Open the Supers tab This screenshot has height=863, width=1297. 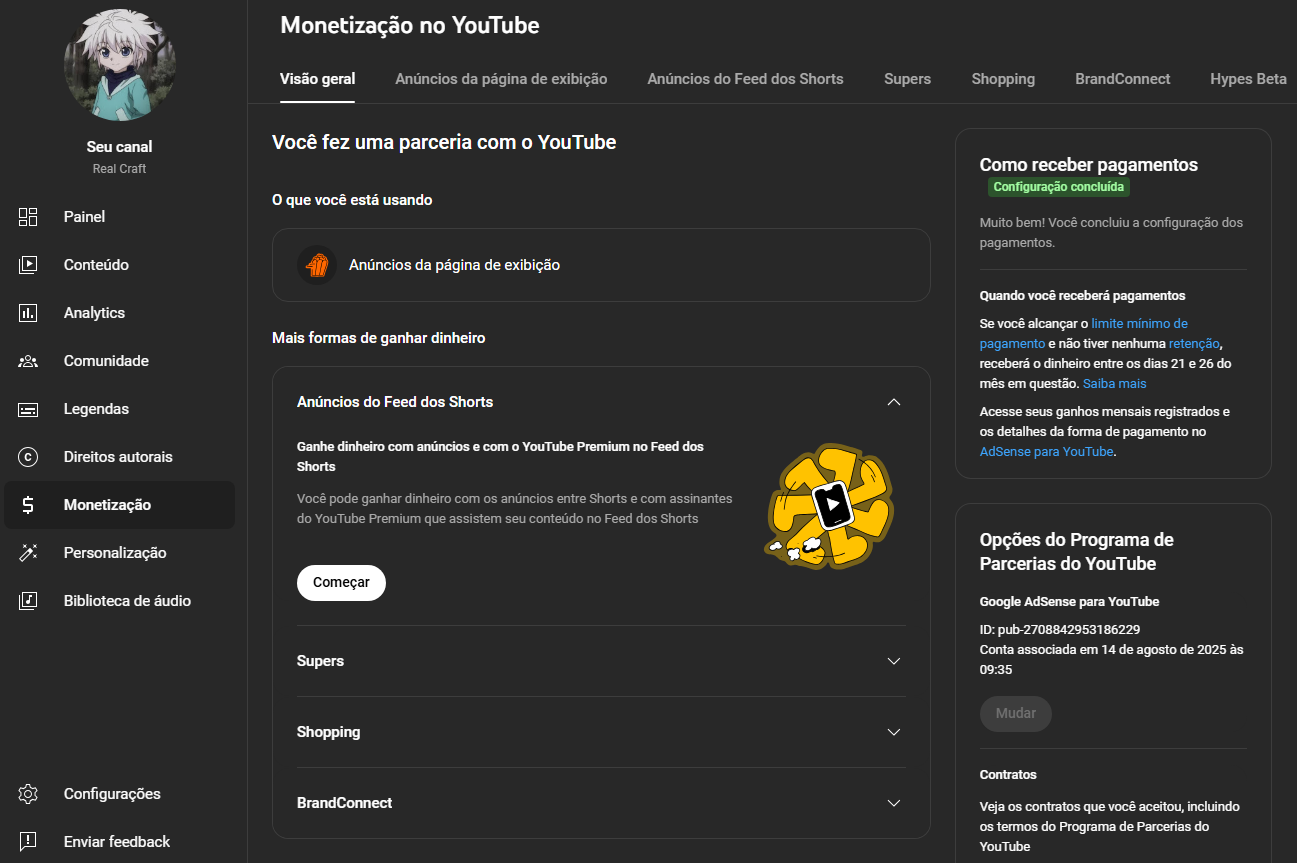907,79
